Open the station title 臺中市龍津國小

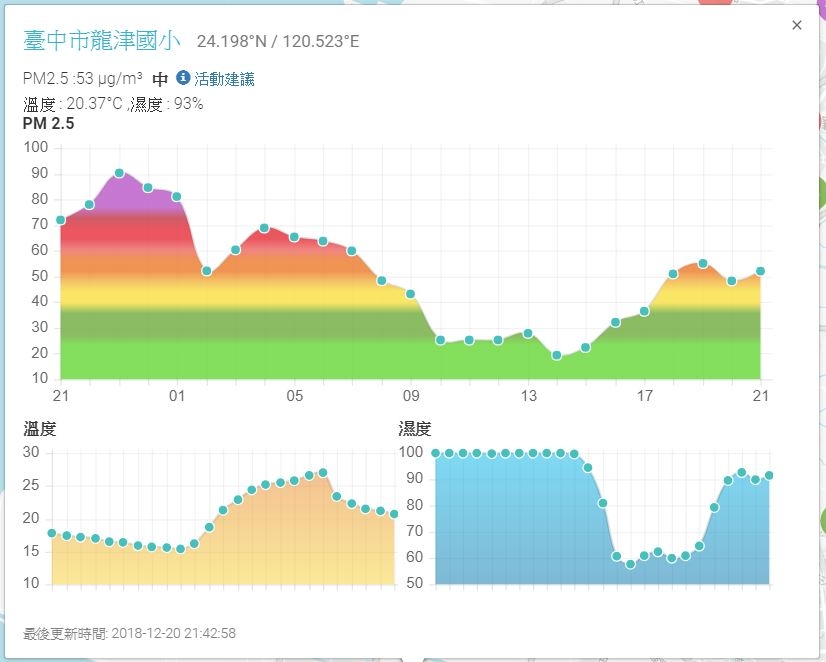[102, 41]
